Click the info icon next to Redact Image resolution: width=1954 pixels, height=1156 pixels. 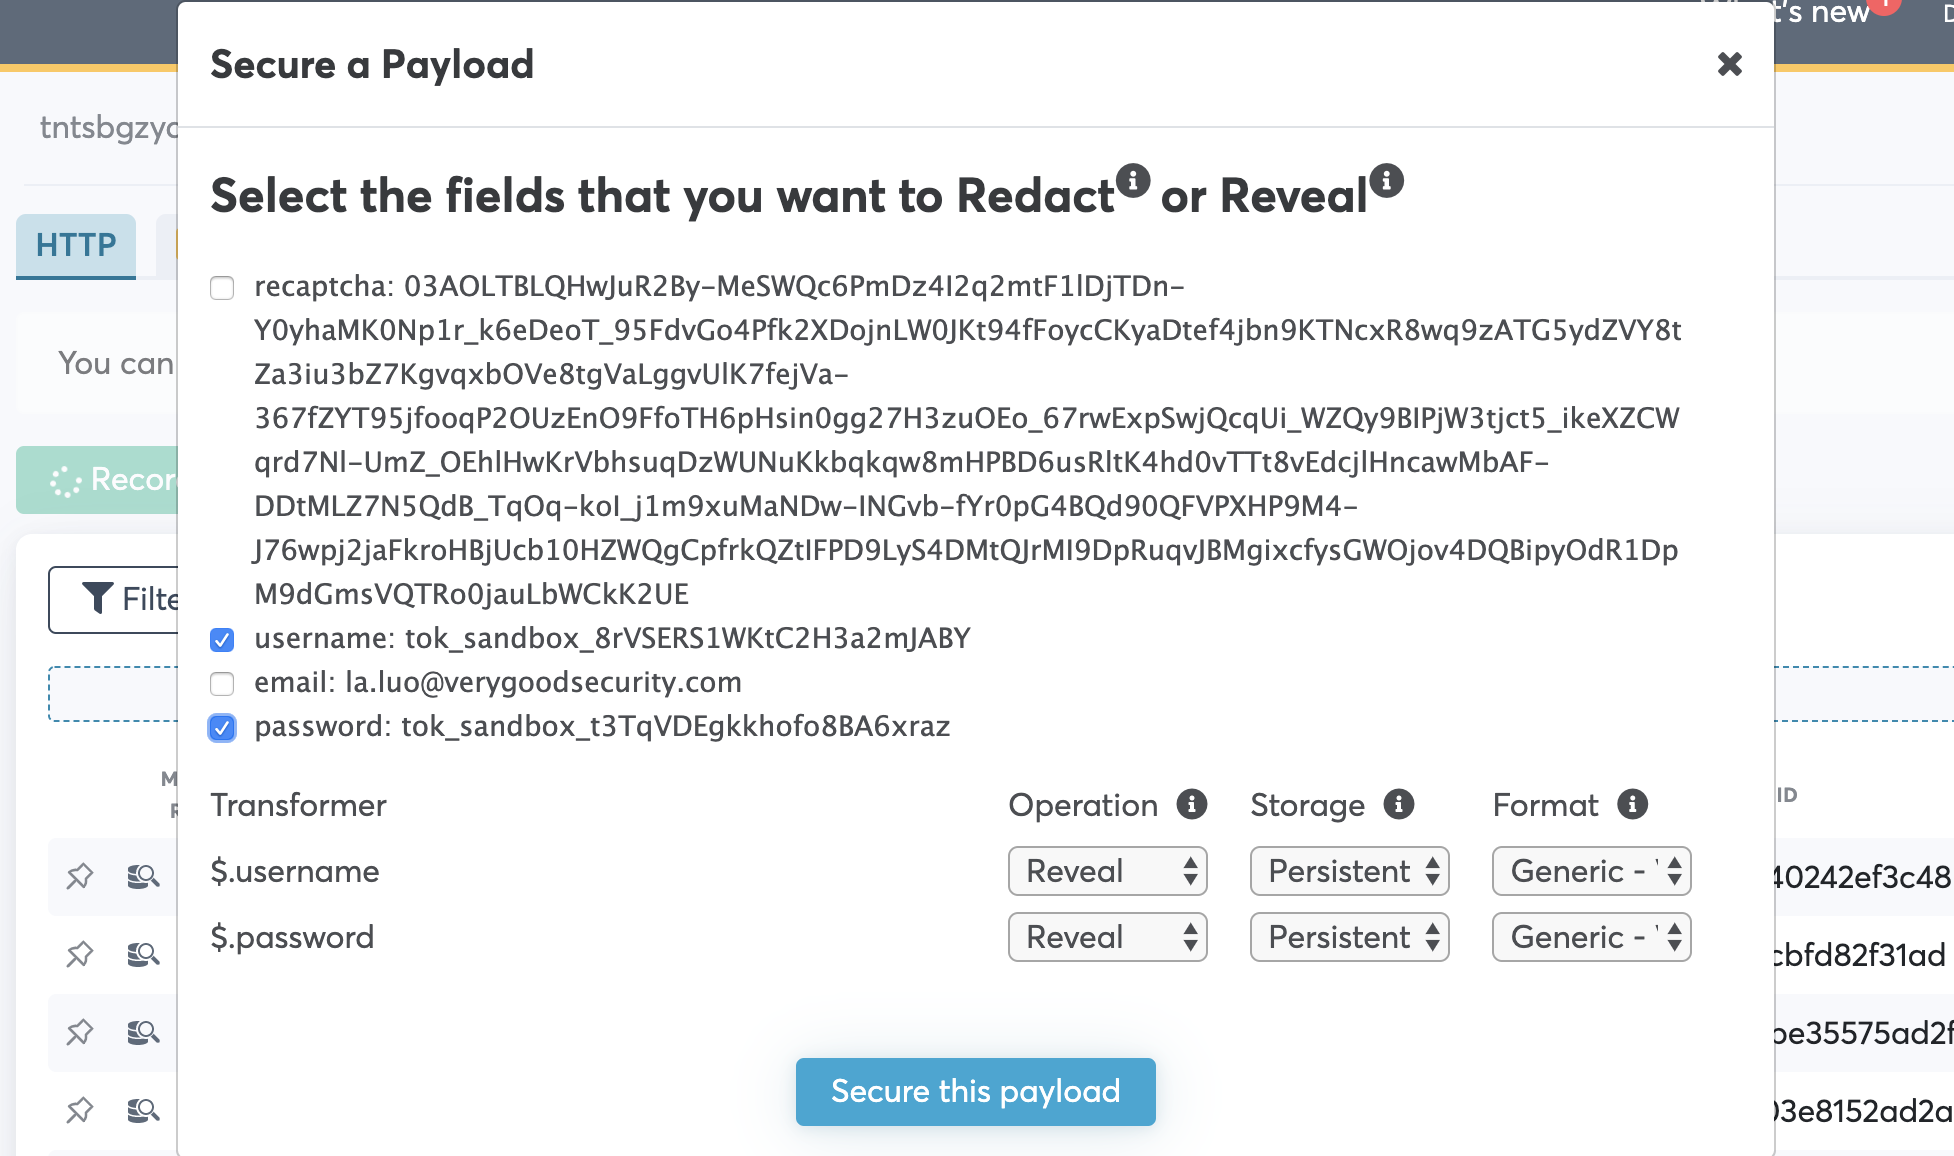click(1132, 181)
